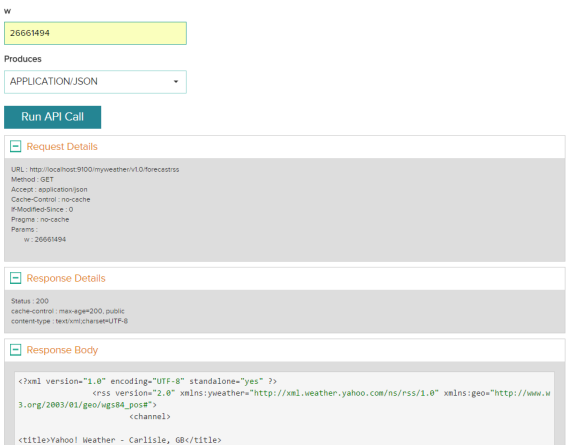Toggle the Response Body header title
Viewport: 576px width, 445px height.
[x=62, y=350]
